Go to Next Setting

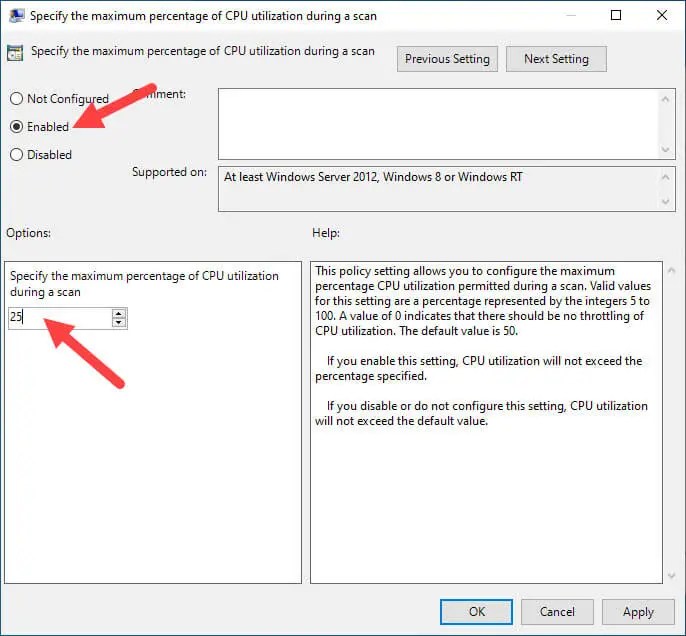pos(556,59)
